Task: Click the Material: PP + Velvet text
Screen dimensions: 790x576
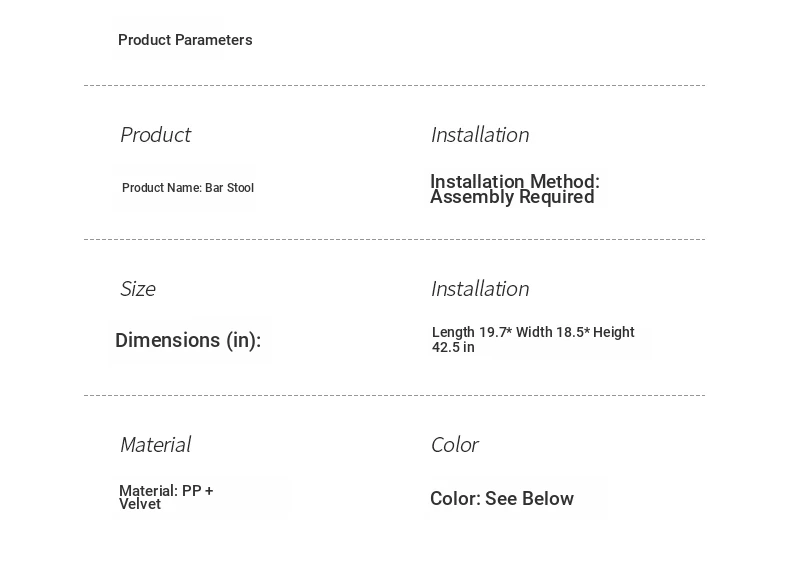Action: (x=166, y=497)
